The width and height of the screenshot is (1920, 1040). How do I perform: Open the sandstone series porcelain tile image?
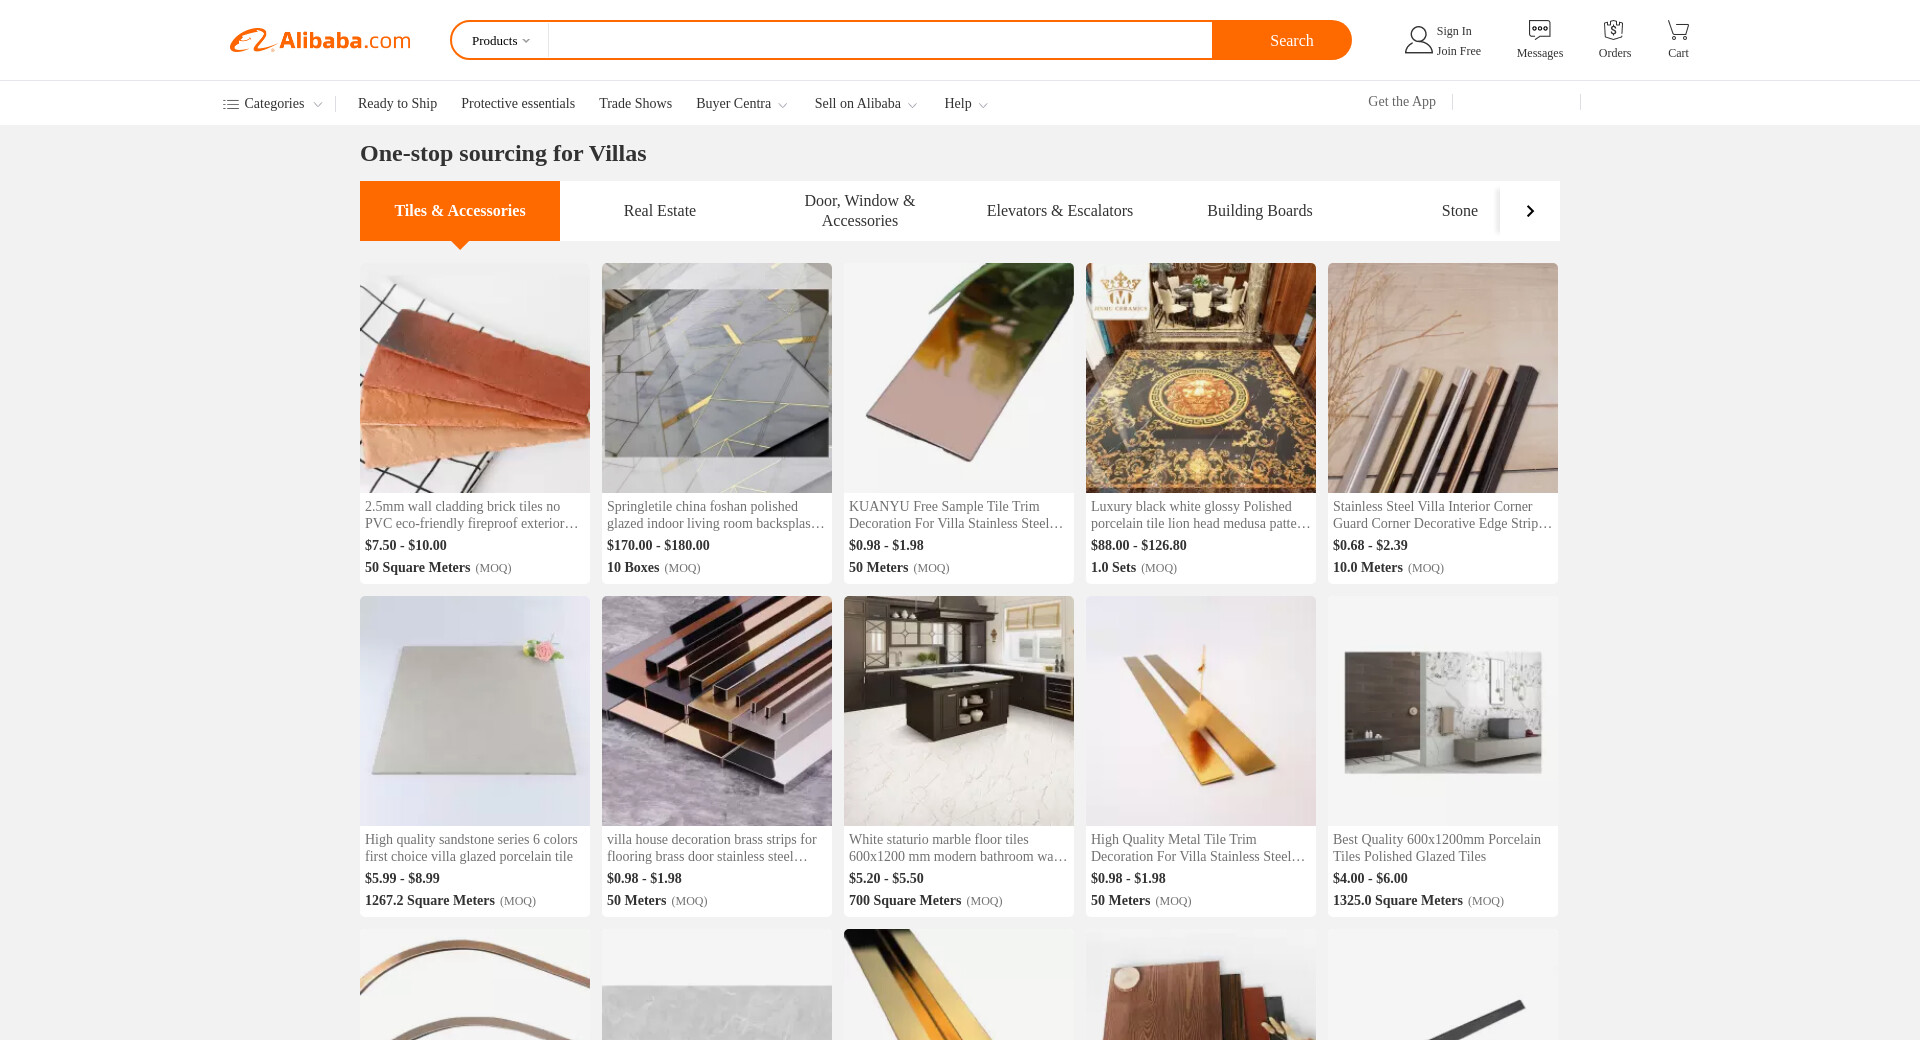(x=475, y=711)
